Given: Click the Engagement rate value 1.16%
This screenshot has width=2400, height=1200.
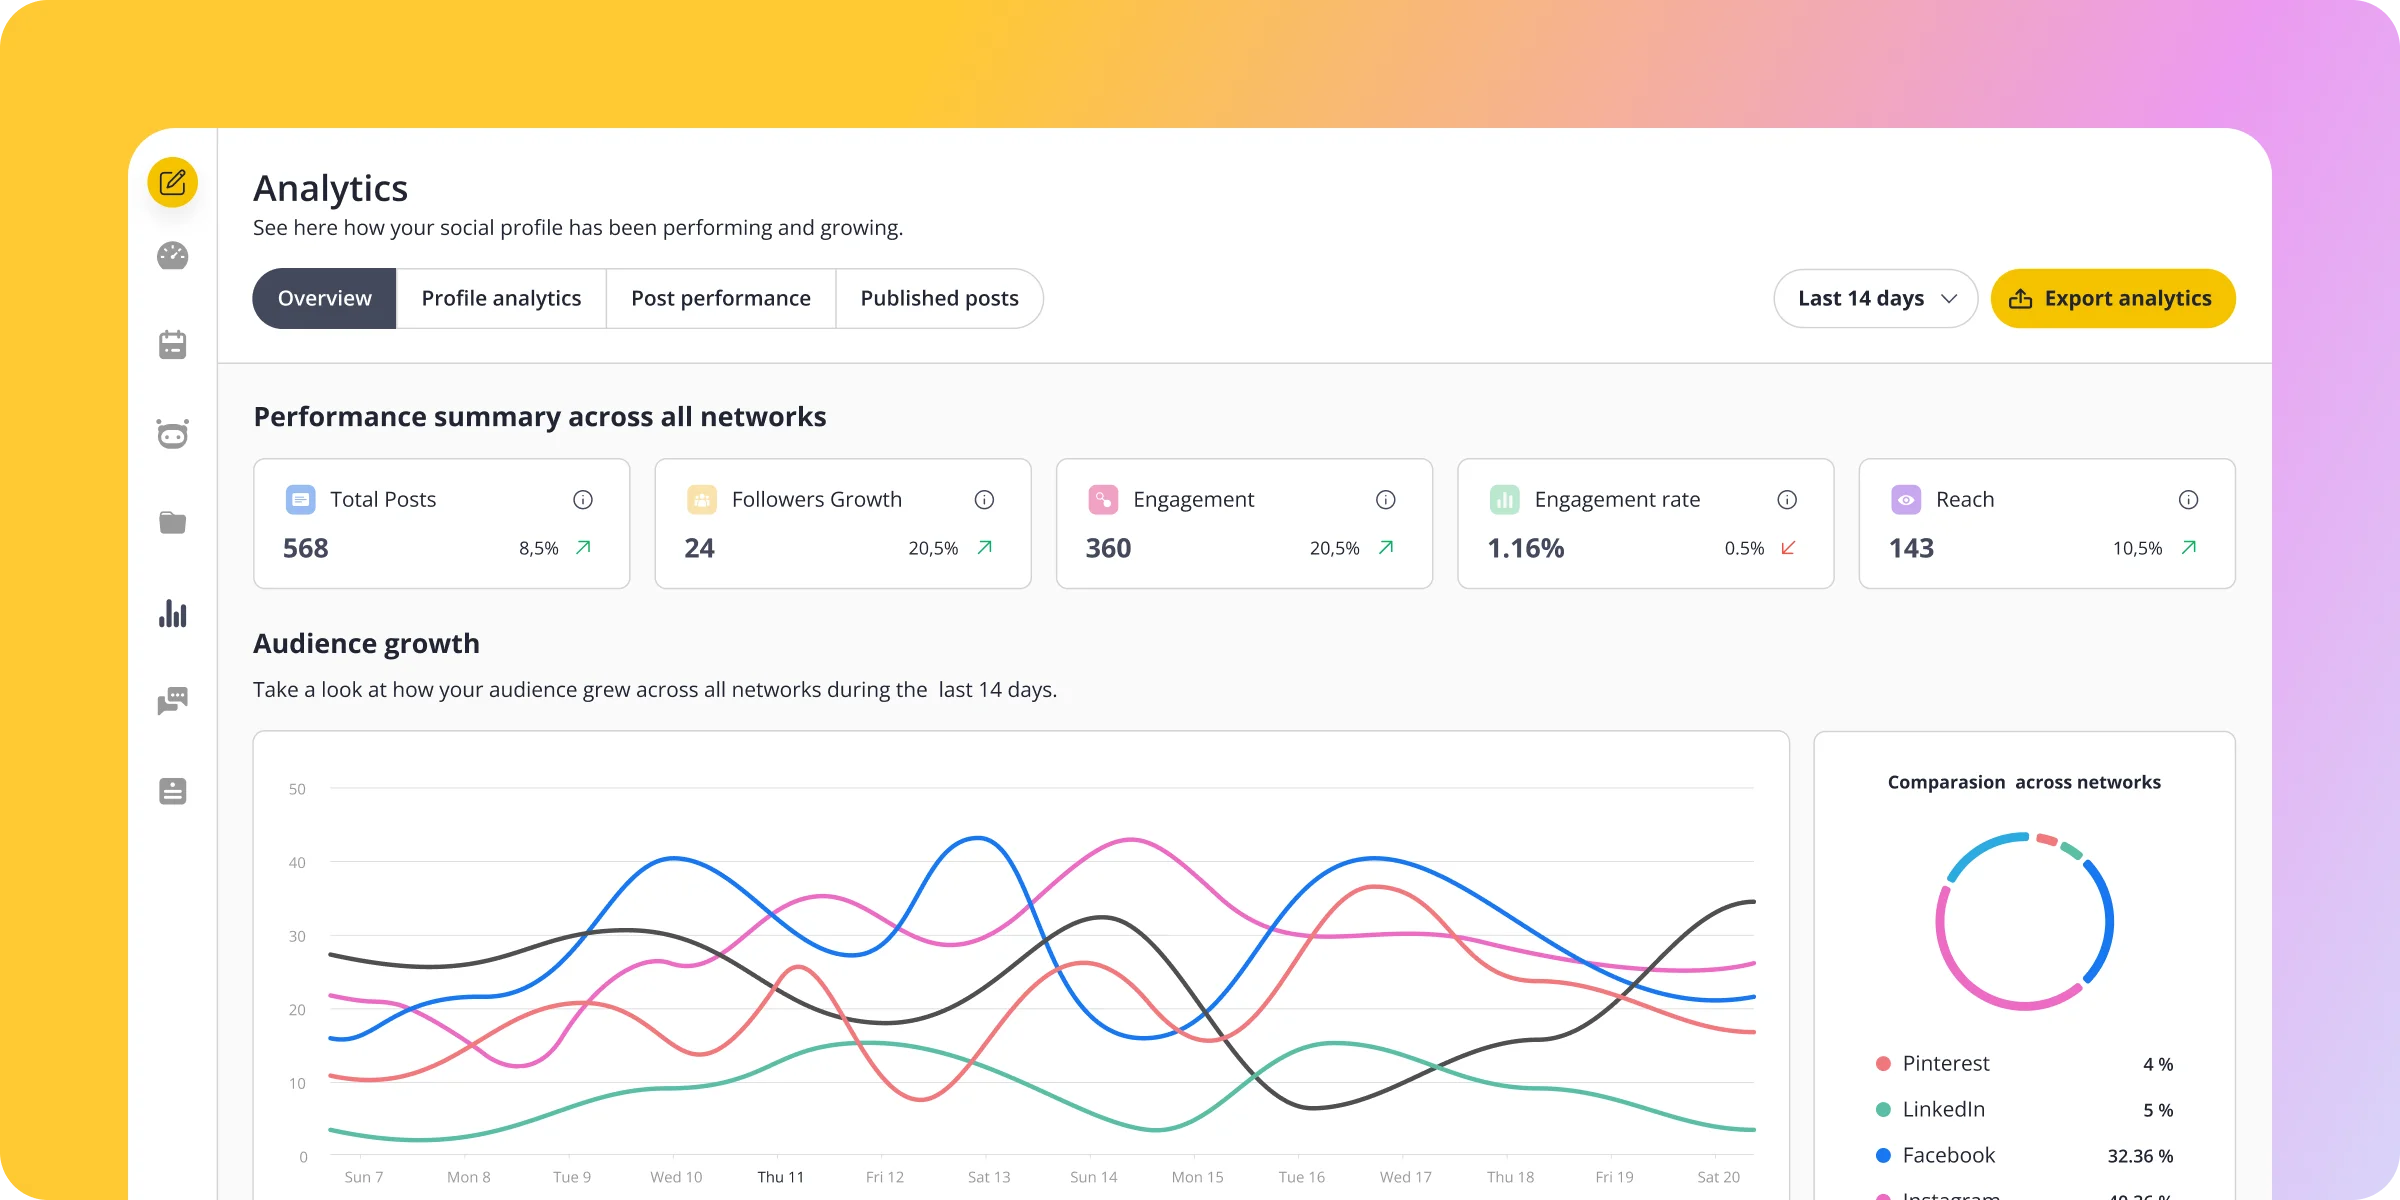Looking at the screenshot, I should point(1526,548).
